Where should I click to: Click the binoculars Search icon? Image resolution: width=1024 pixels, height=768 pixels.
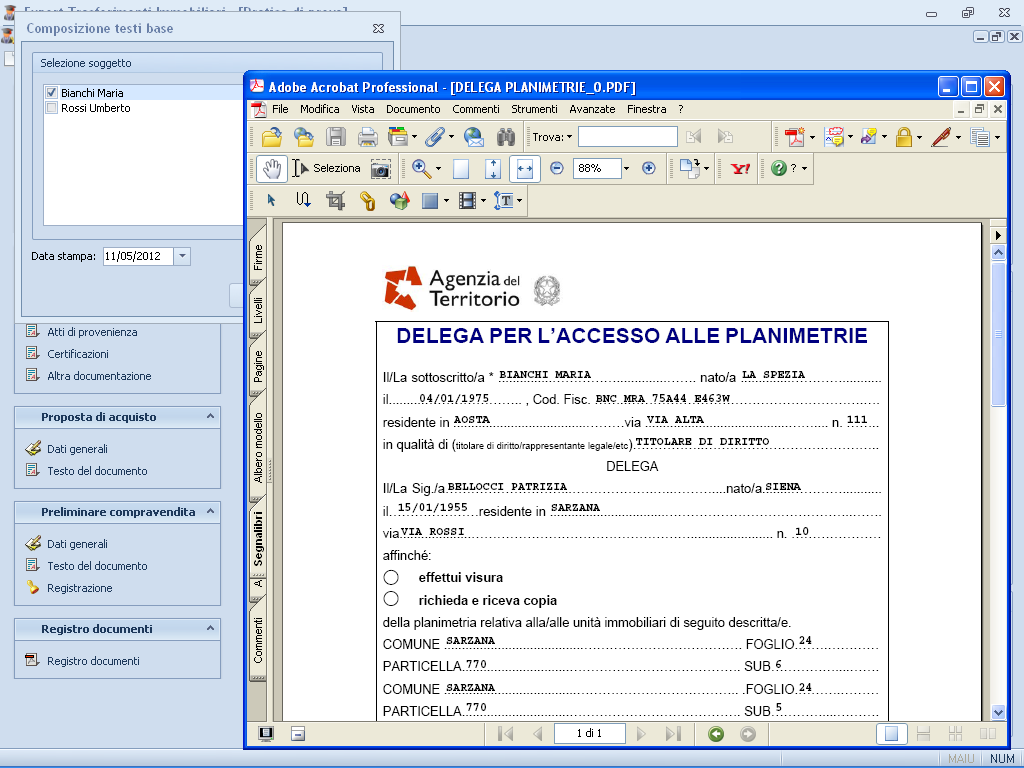(506, 137)
